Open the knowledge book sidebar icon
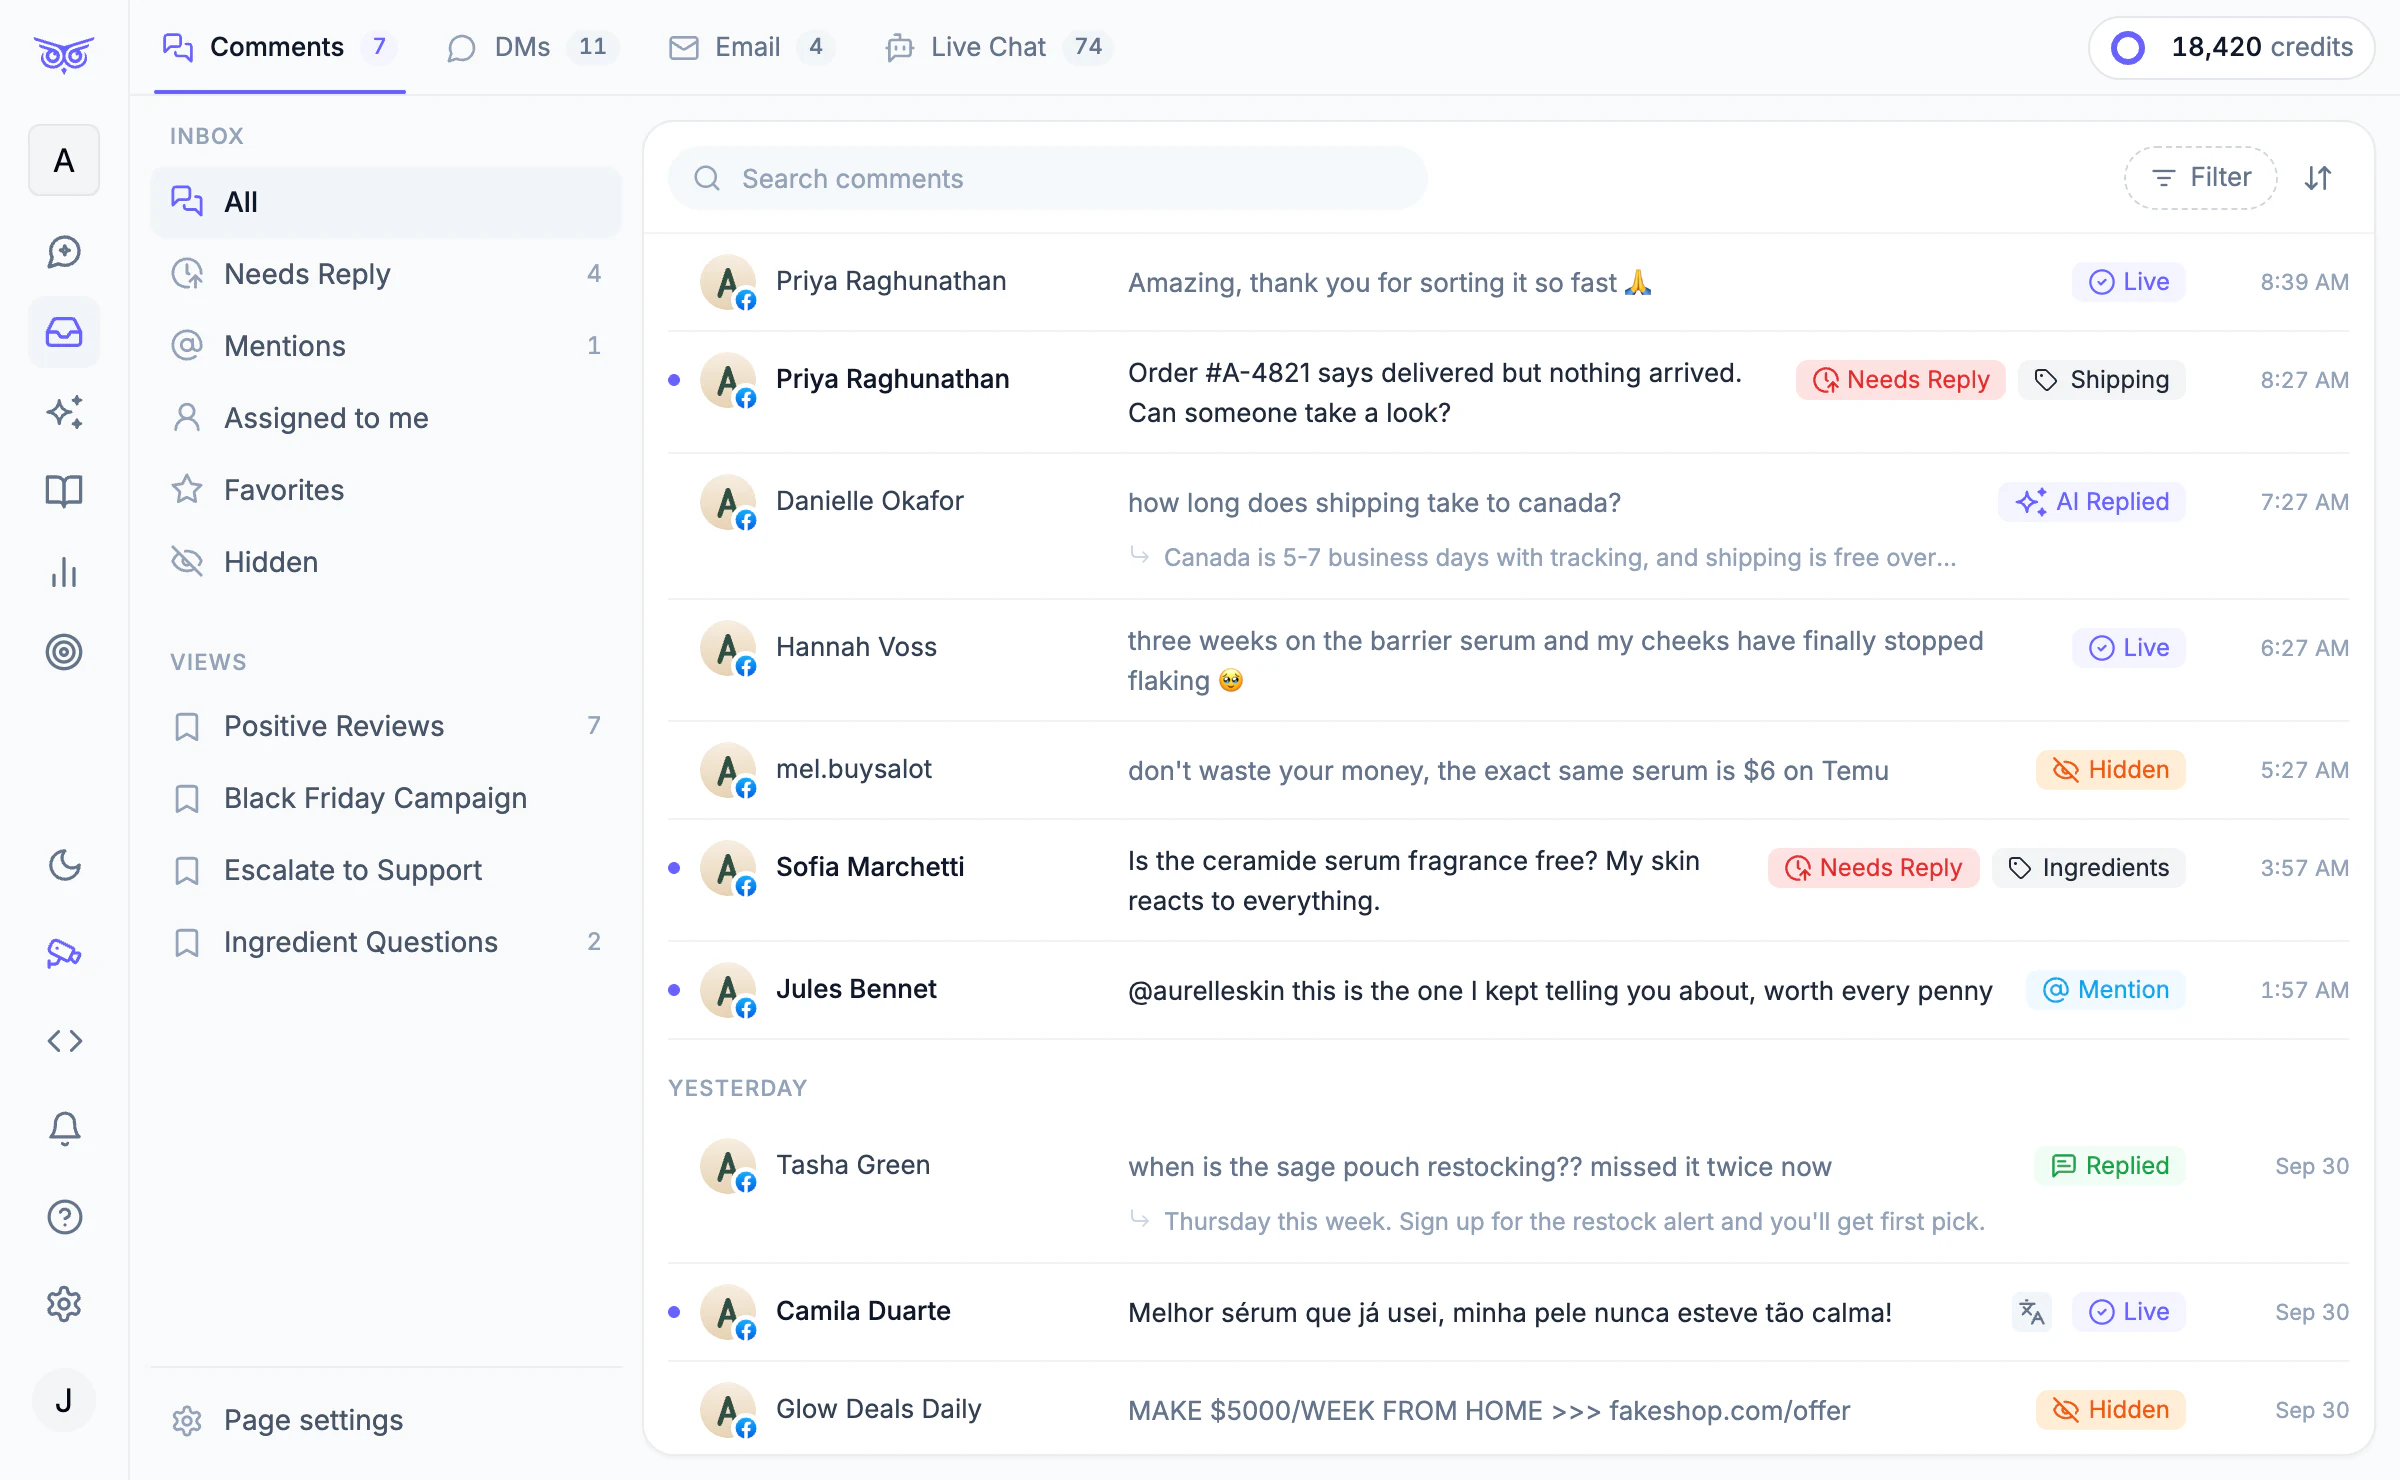Viewport: 2400px width, 1480px height. [64, 491]
